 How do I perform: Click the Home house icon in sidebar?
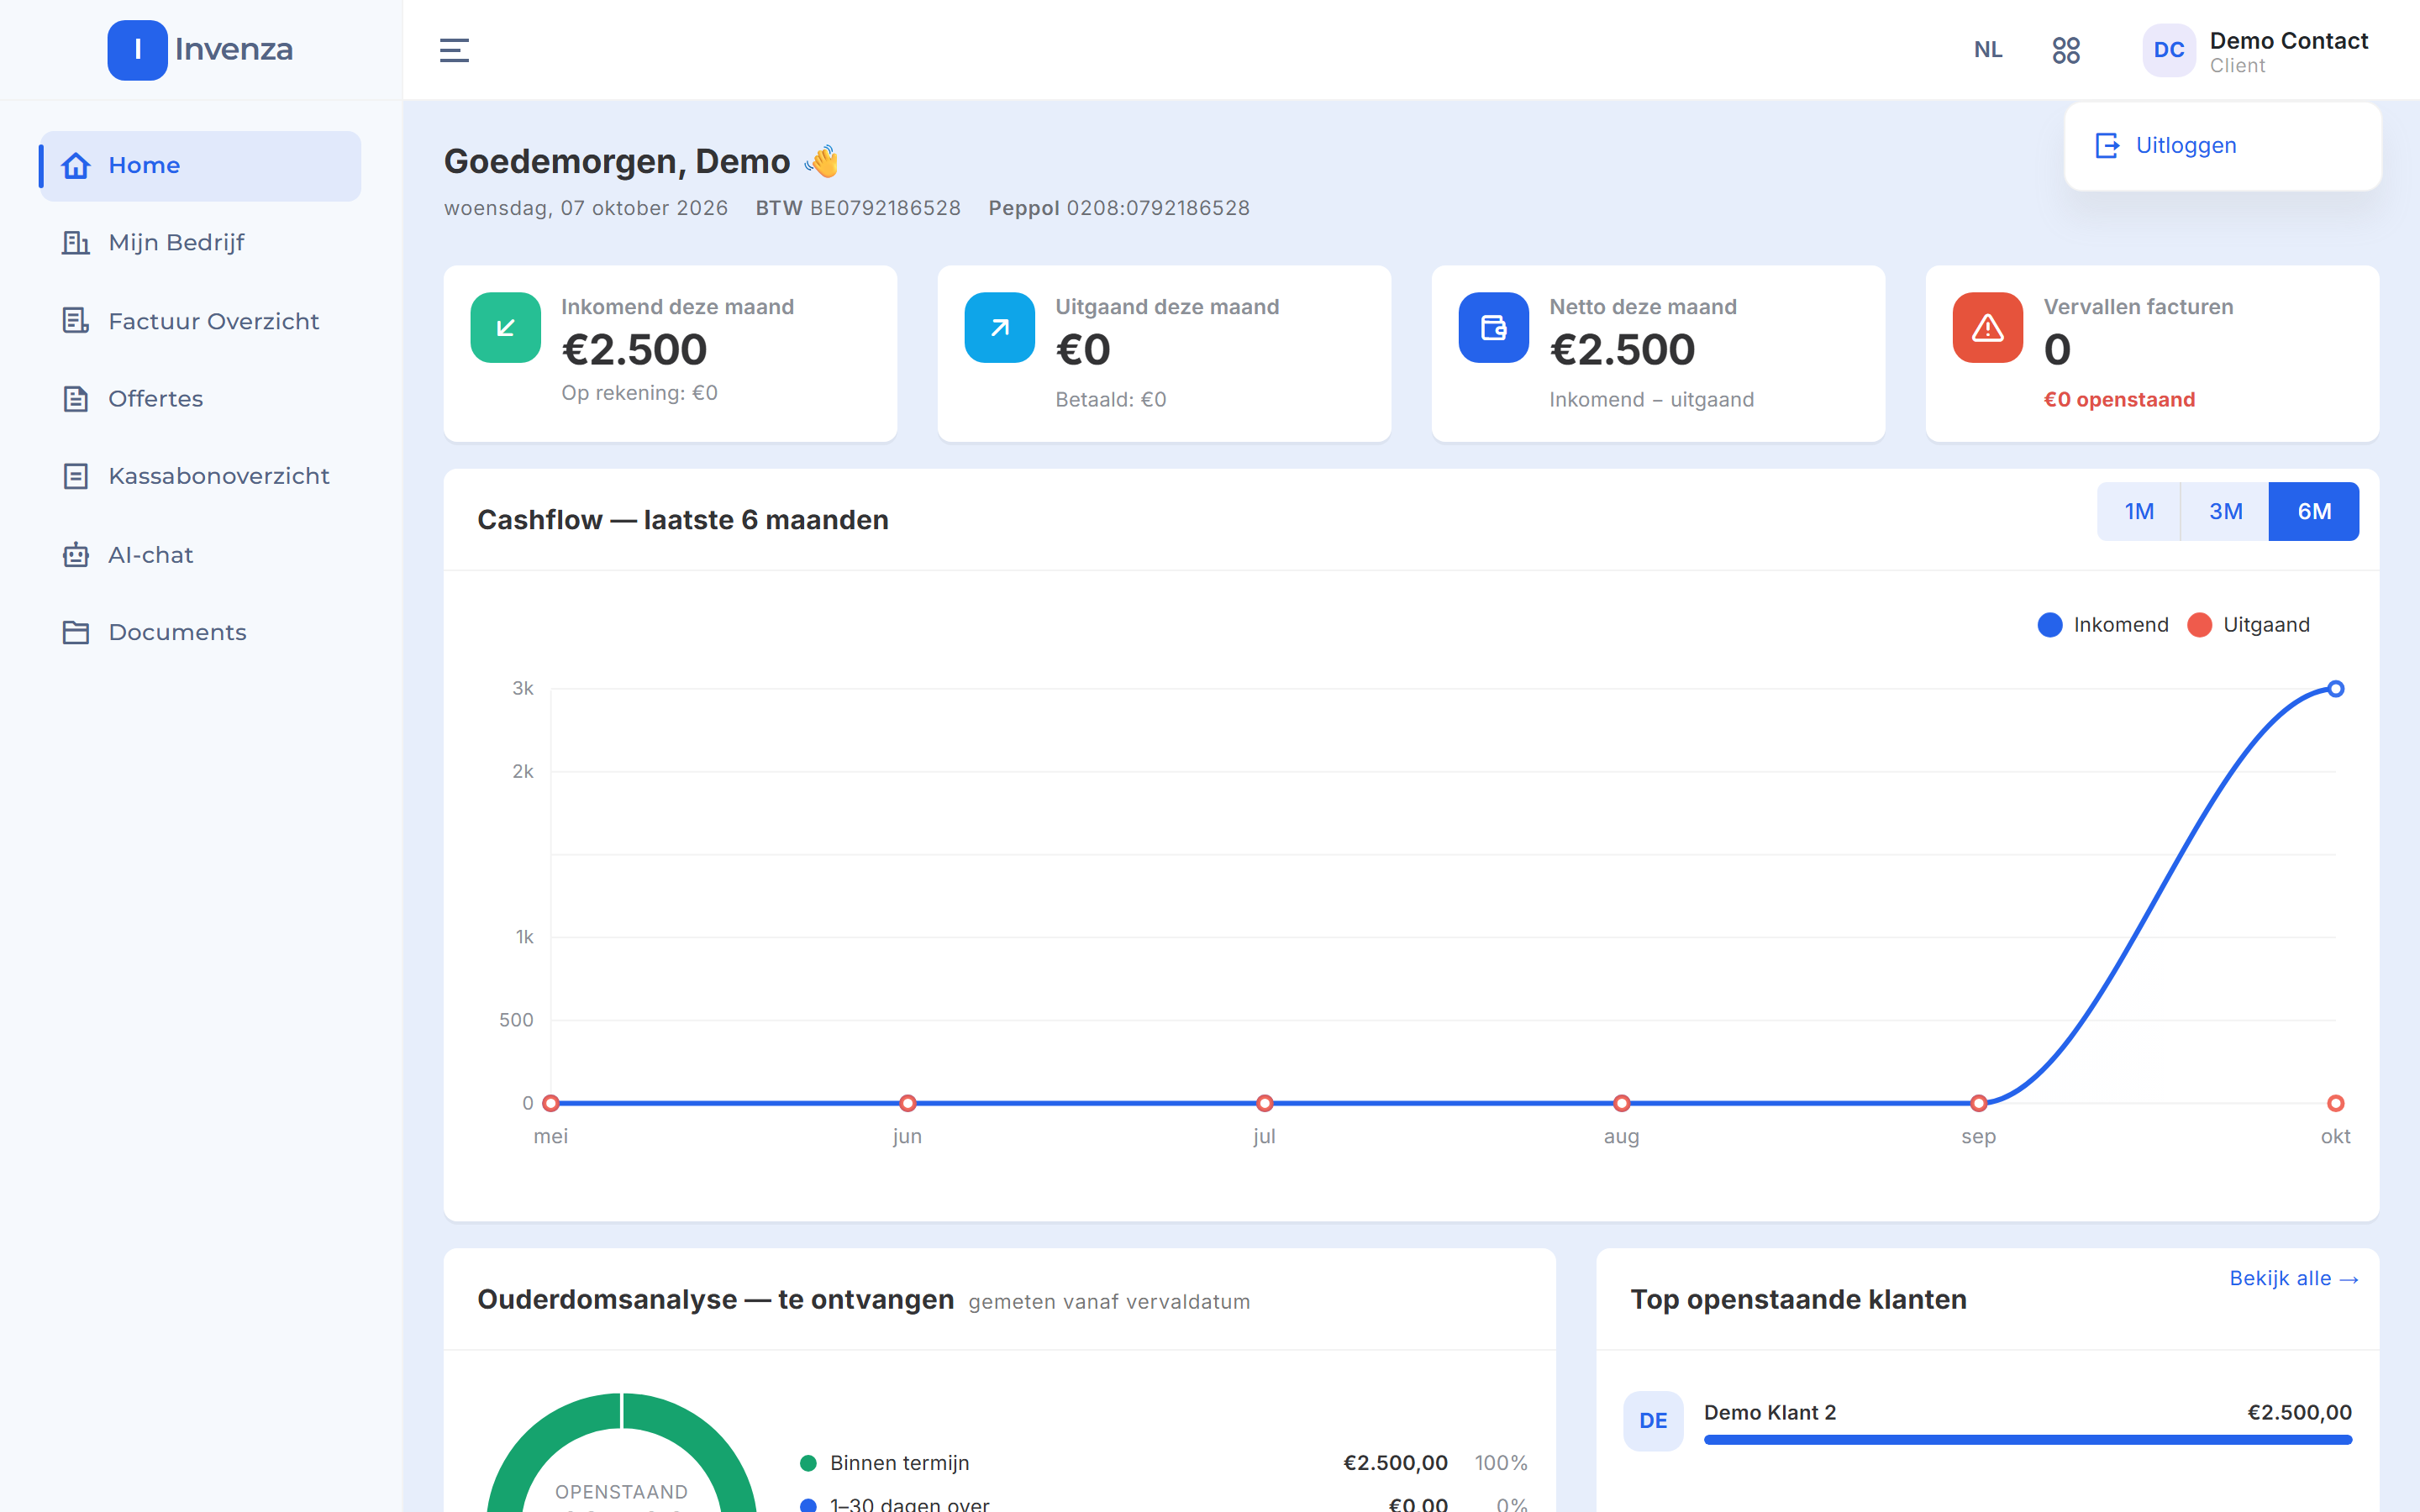click(76, 165)
